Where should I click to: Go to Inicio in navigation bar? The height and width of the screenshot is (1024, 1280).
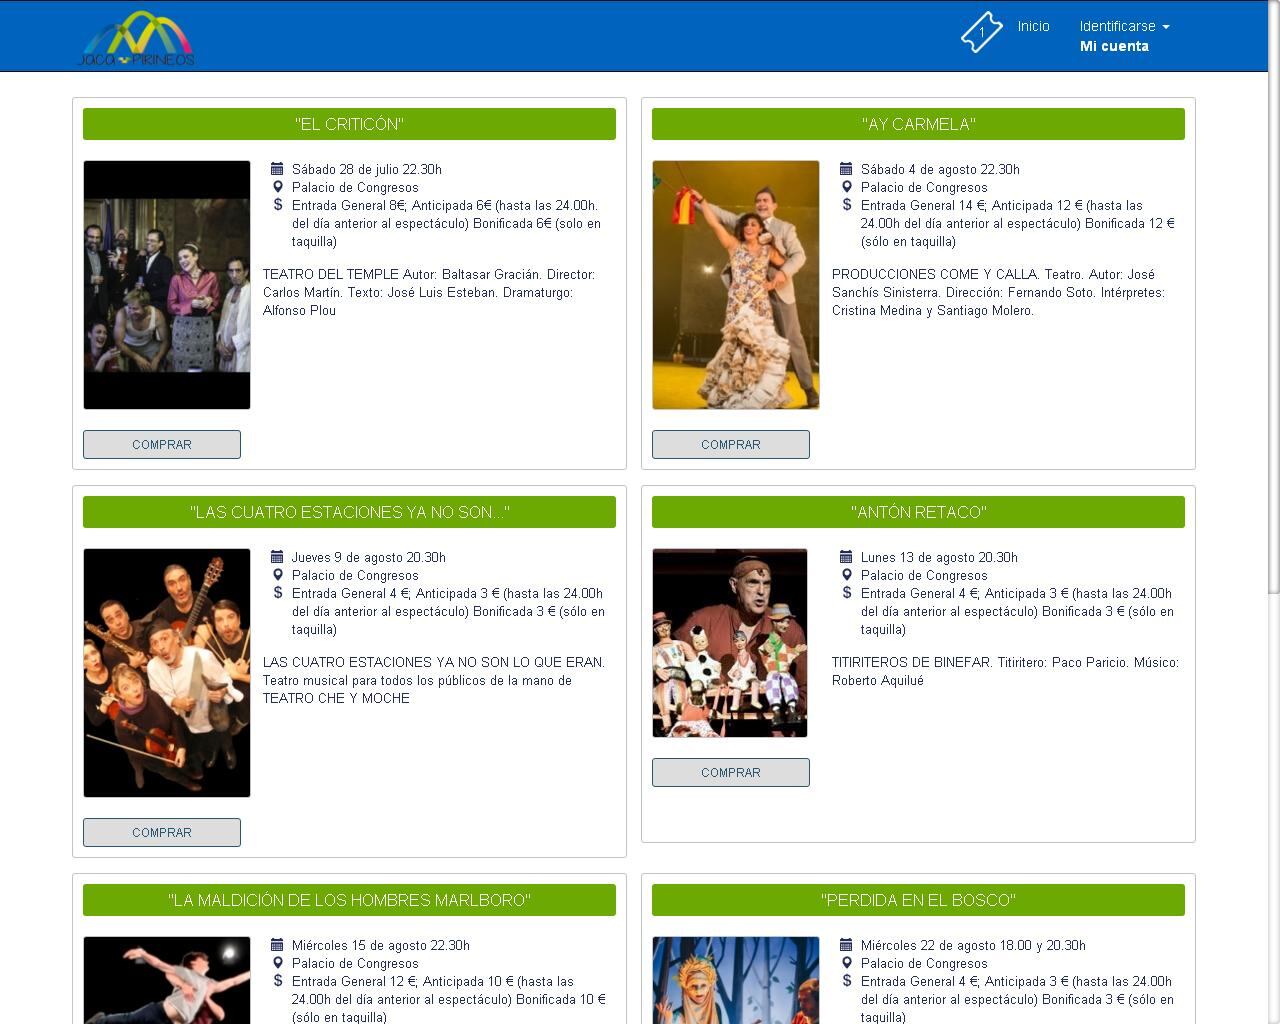pyautogui.click(x=1033, y=26)
